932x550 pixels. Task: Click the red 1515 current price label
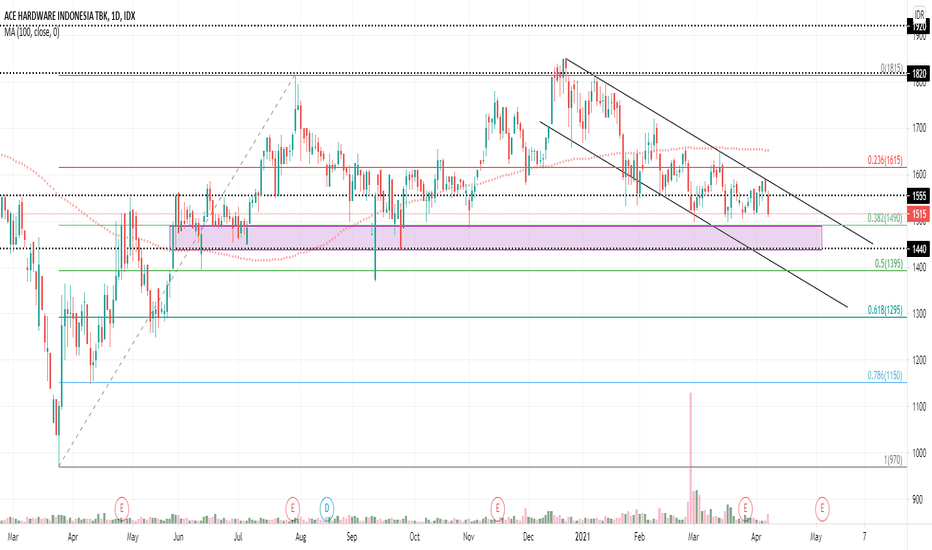click(x=919, y=214)
